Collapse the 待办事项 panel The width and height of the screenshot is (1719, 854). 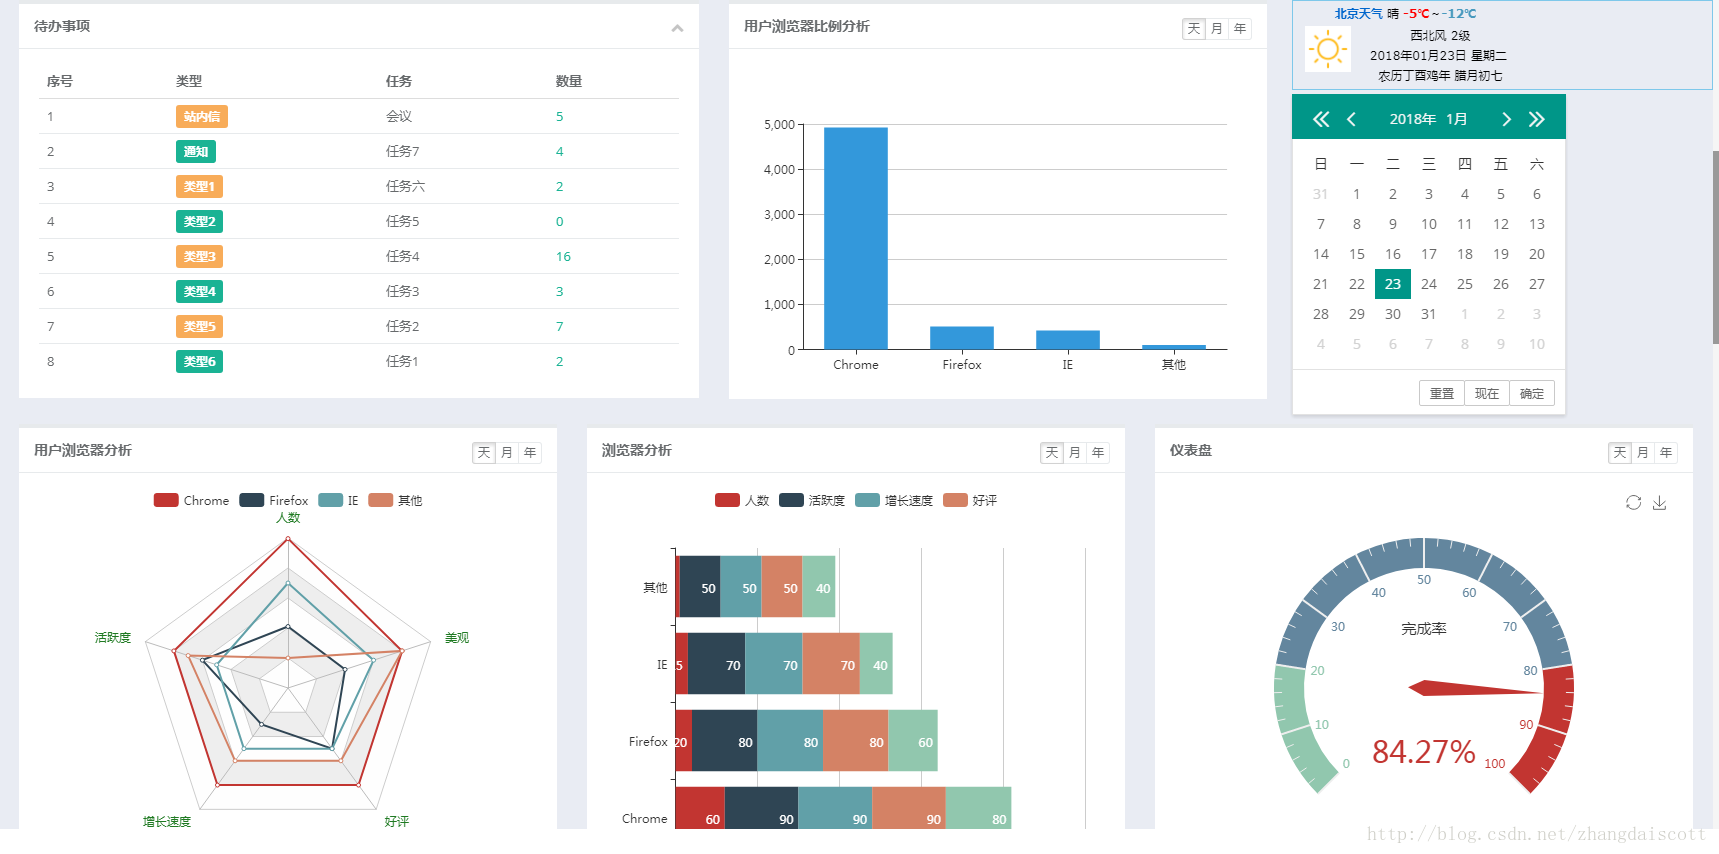[x=677, y=28]
